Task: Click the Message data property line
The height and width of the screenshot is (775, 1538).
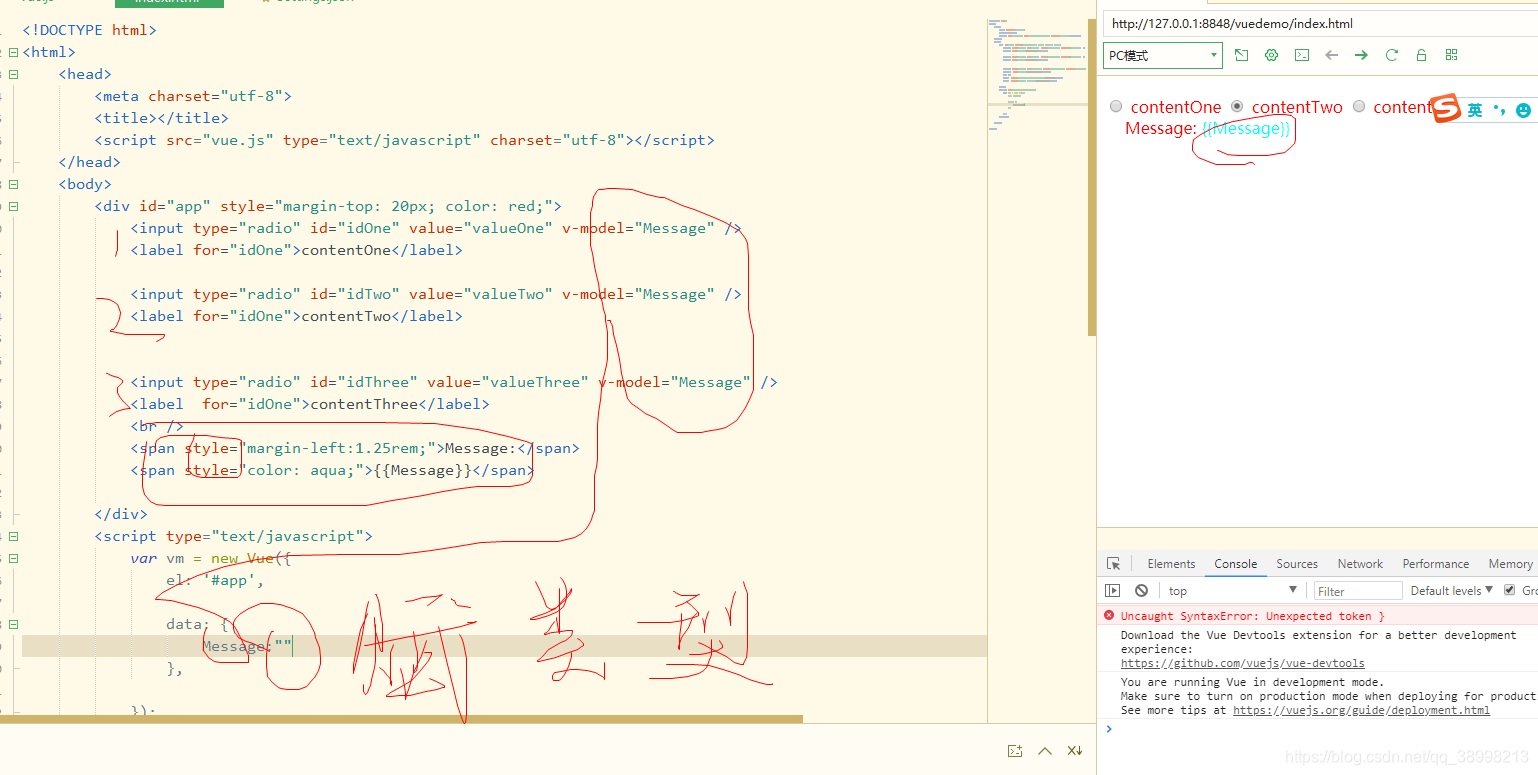Action: (247, 646)
